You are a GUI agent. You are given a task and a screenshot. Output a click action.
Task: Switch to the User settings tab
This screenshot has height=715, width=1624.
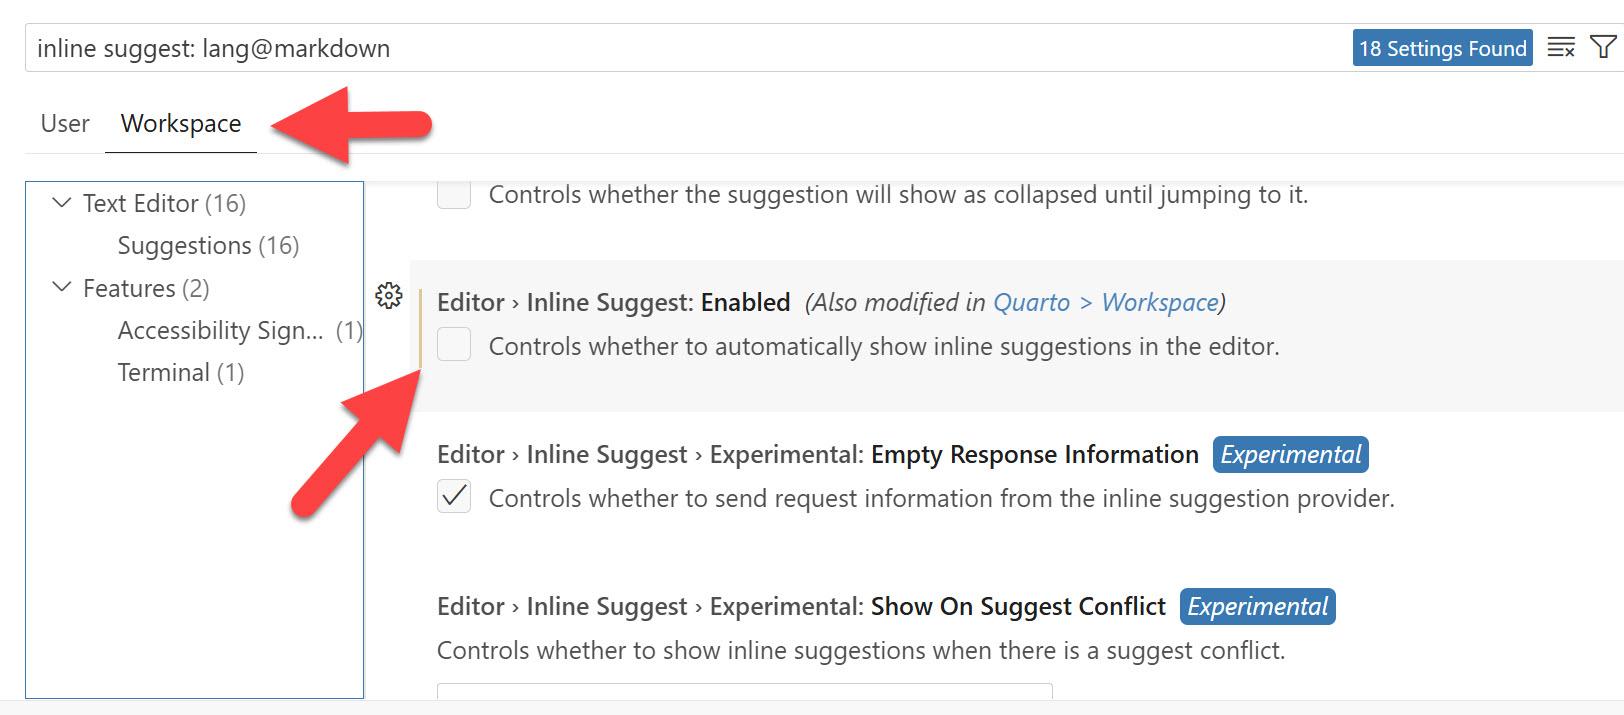pyautogui.click(x=65, y=123)
